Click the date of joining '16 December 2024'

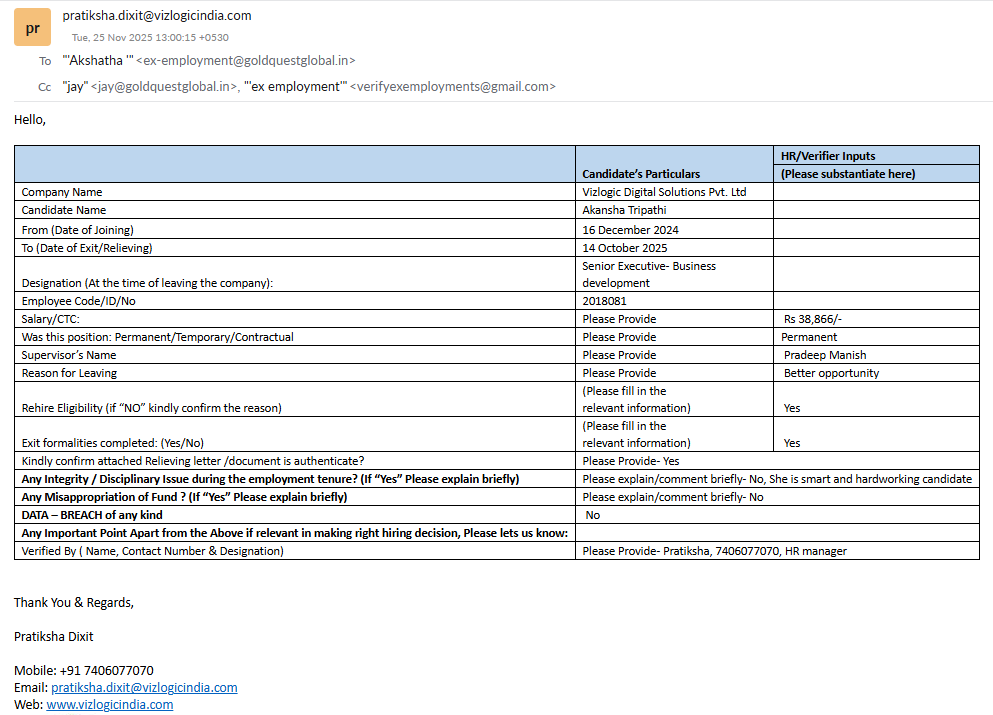coord(630,229)
